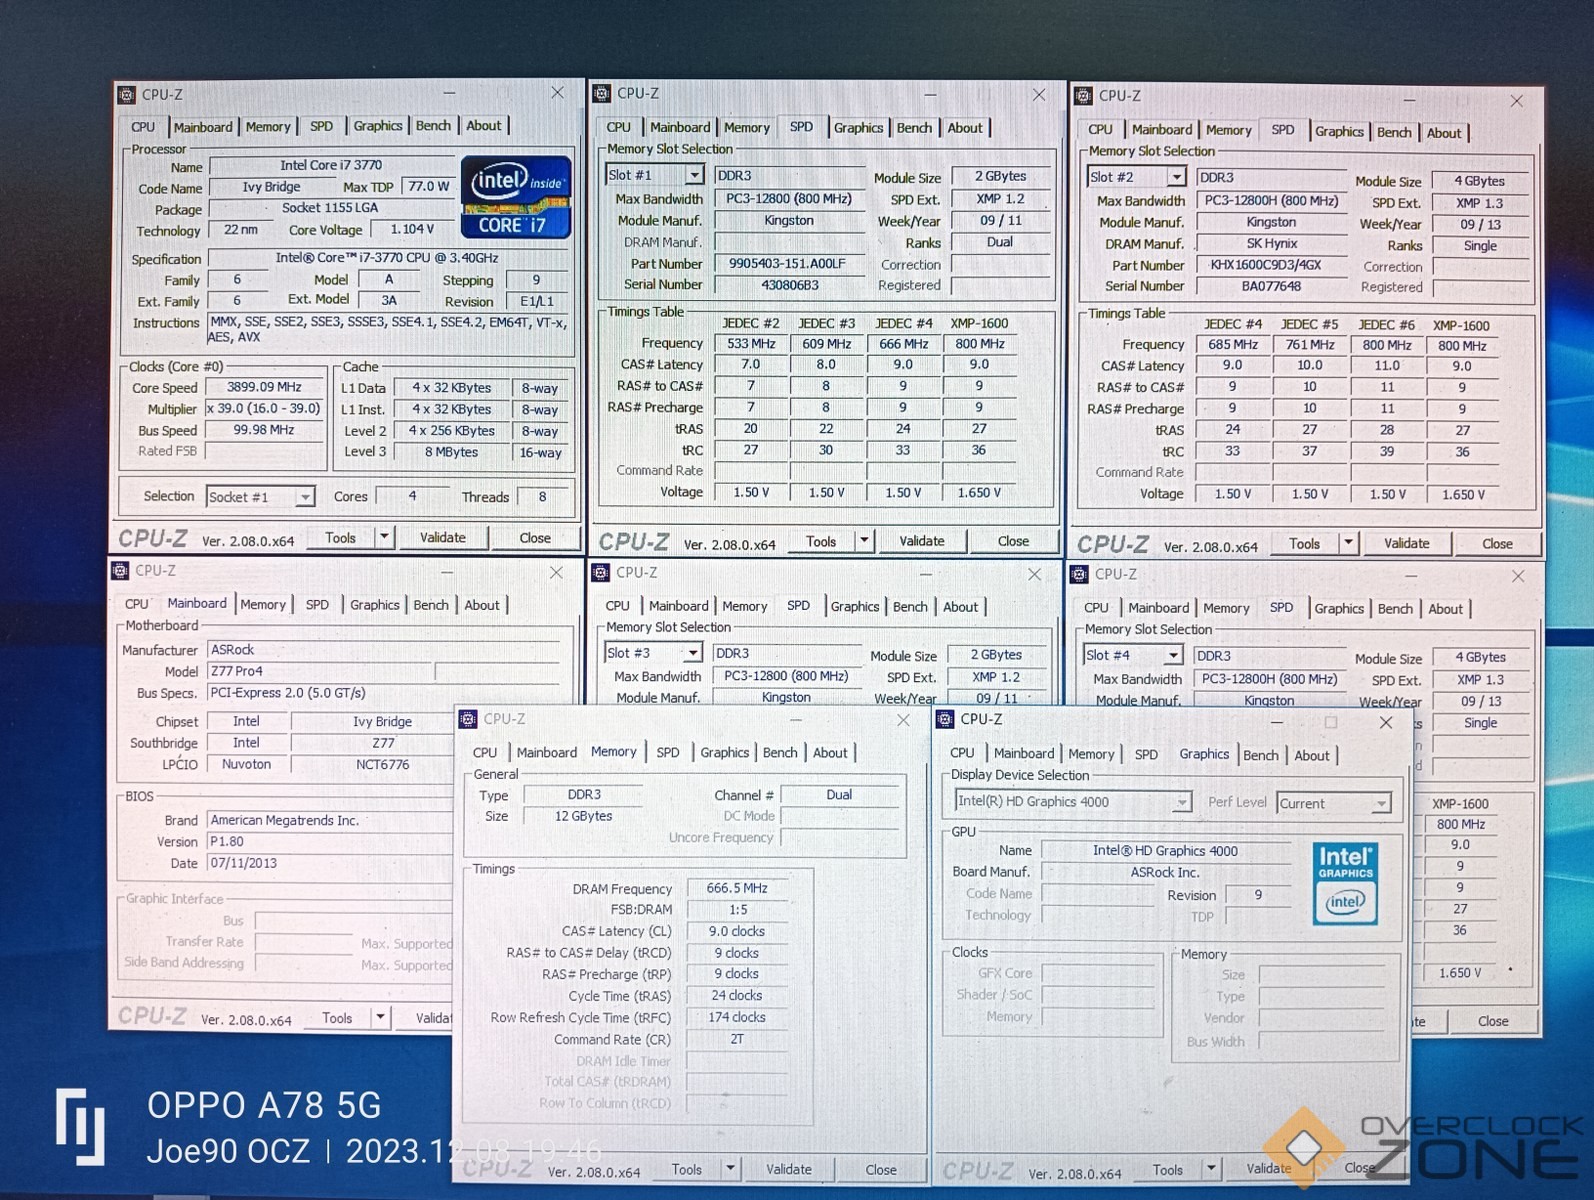
Task: Click the CPU-Z title icon of the Slot #4 SPD window
Action: tap(1080, 574)
